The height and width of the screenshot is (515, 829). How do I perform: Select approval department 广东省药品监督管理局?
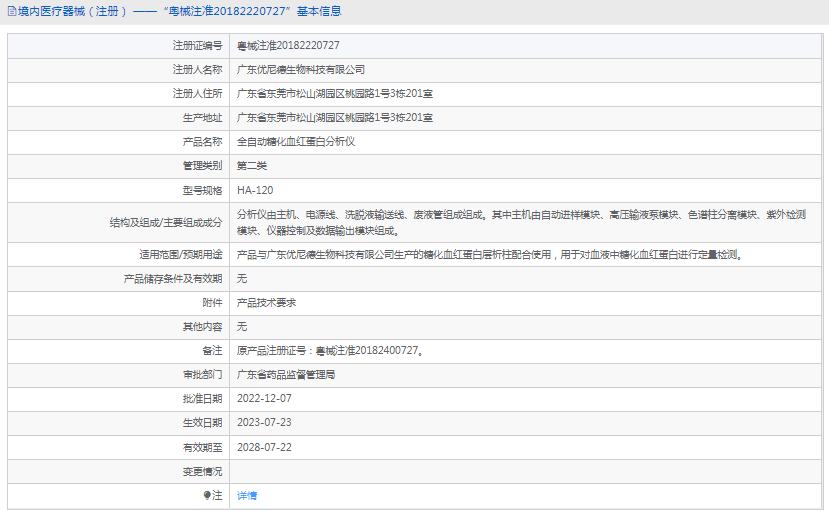pos(286,375)
